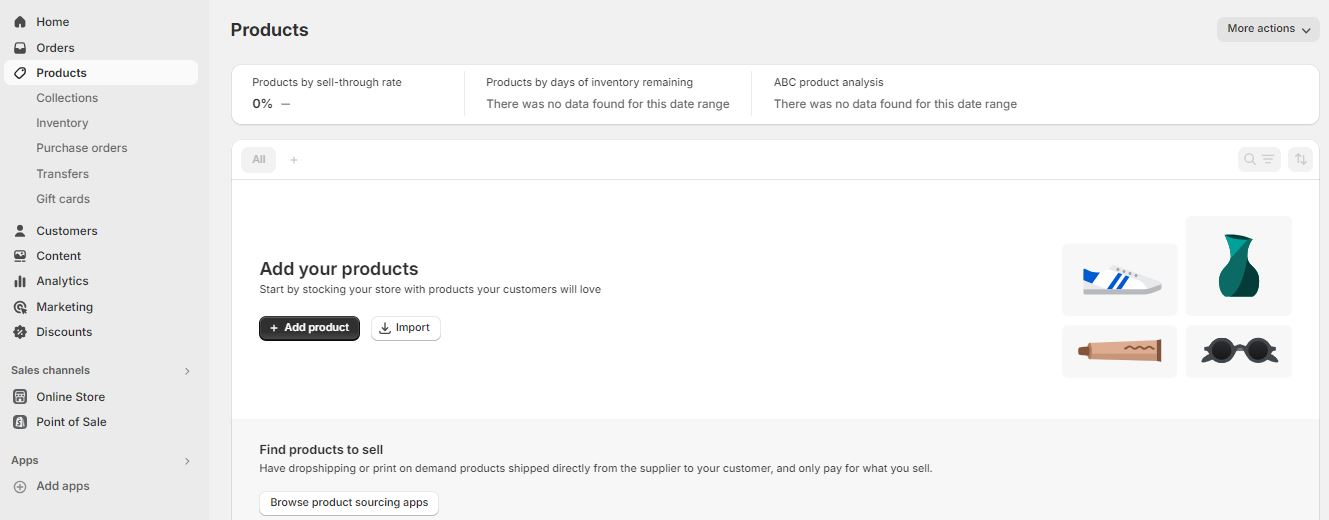Click the sneaker product illustration
This screenshot has height=520, width=1329.
point(1120,279)
